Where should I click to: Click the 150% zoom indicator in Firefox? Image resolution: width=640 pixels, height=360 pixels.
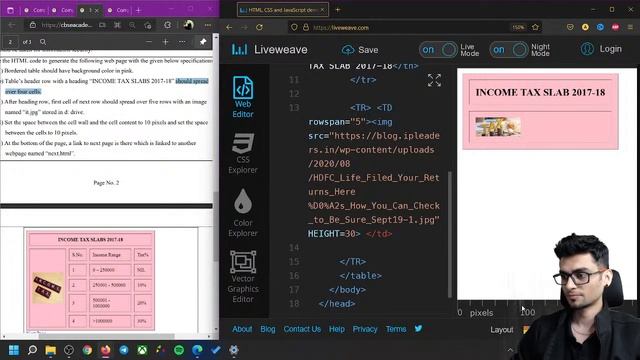click(518, 27)
